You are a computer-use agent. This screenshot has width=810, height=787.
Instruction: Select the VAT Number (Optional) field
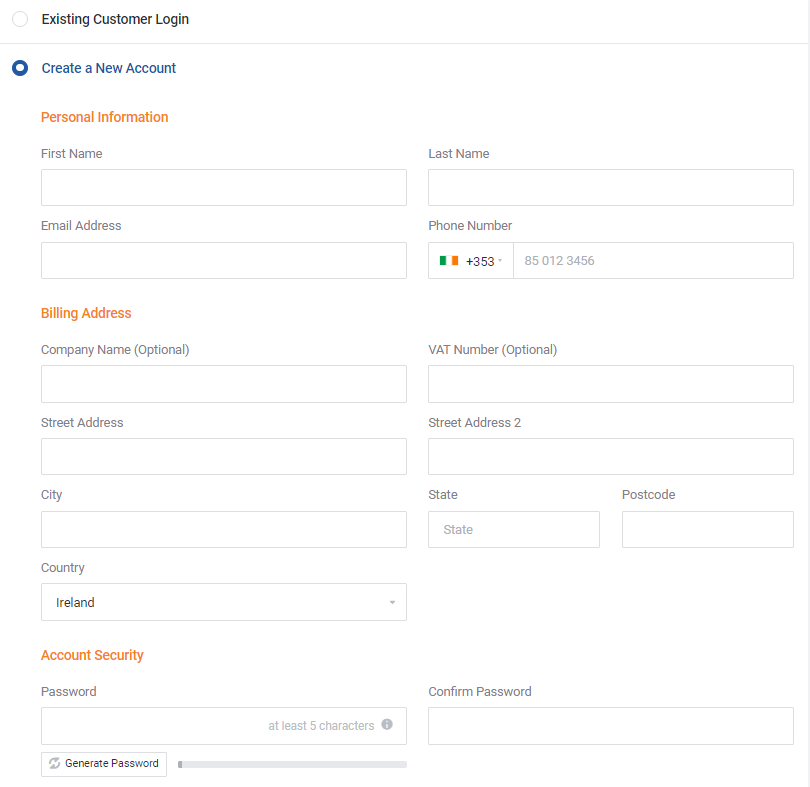coord(610,384)
